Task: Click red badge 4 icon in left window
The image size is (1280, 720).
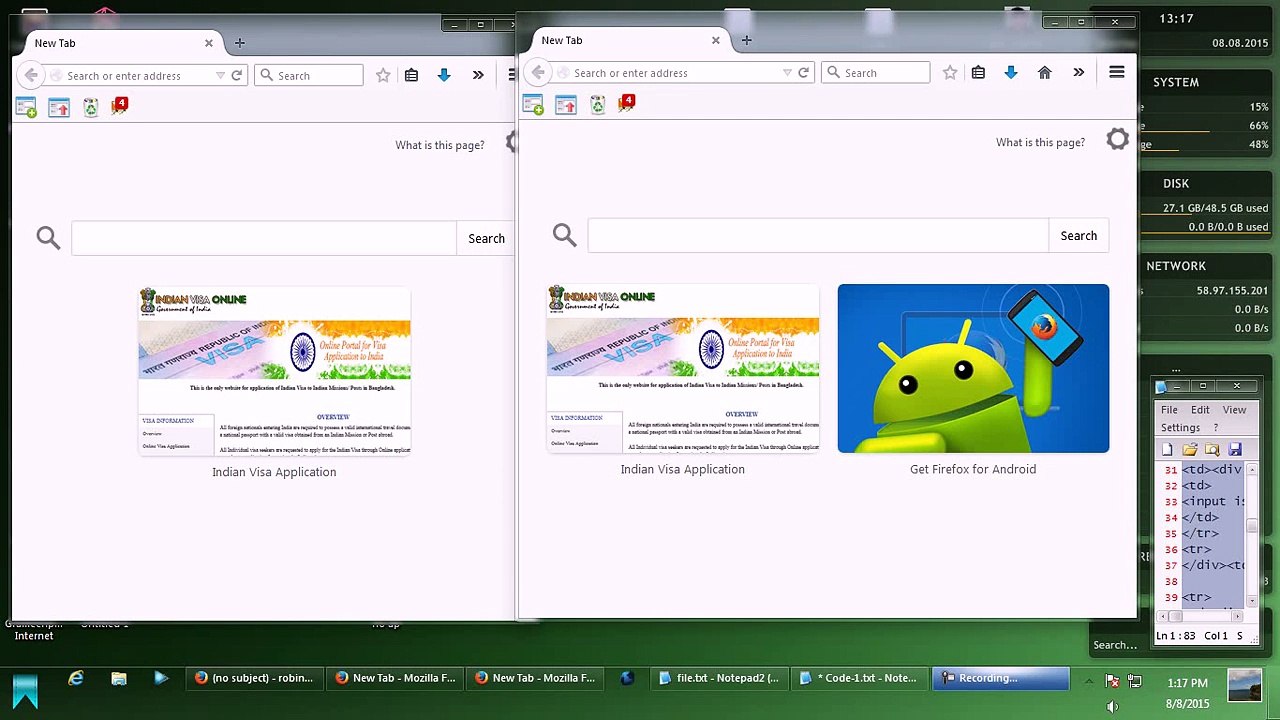Action: pyautogui.click(x=120, y=105)
